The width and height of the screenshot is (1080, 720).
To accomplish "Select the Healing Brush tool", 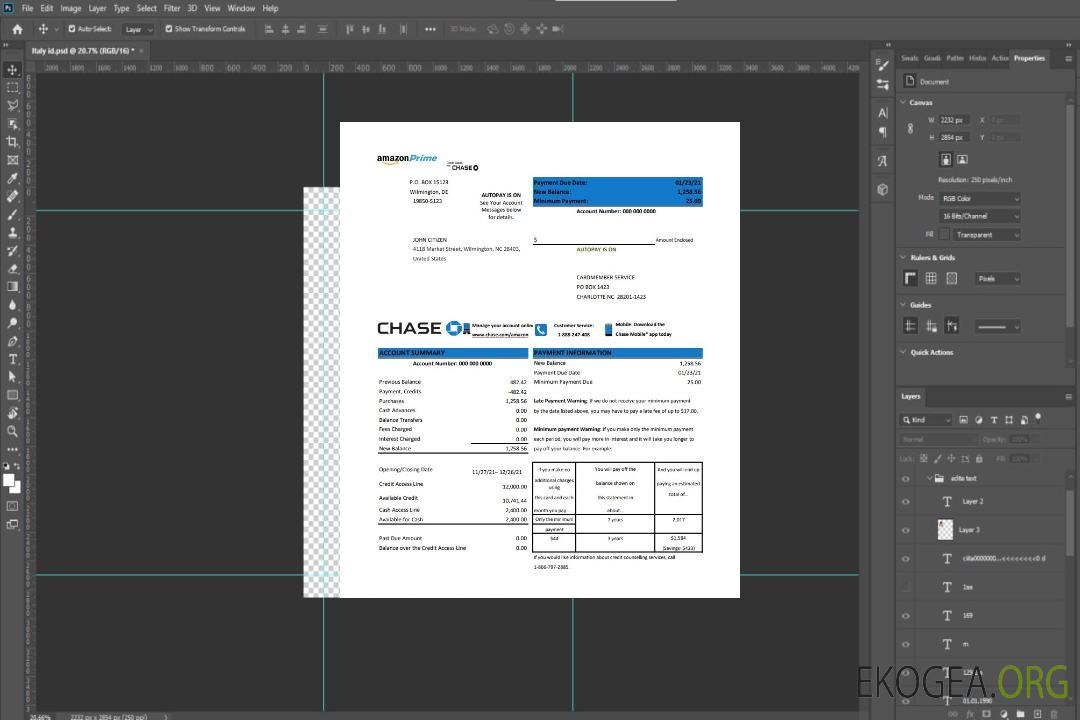I will click(12, 196).
